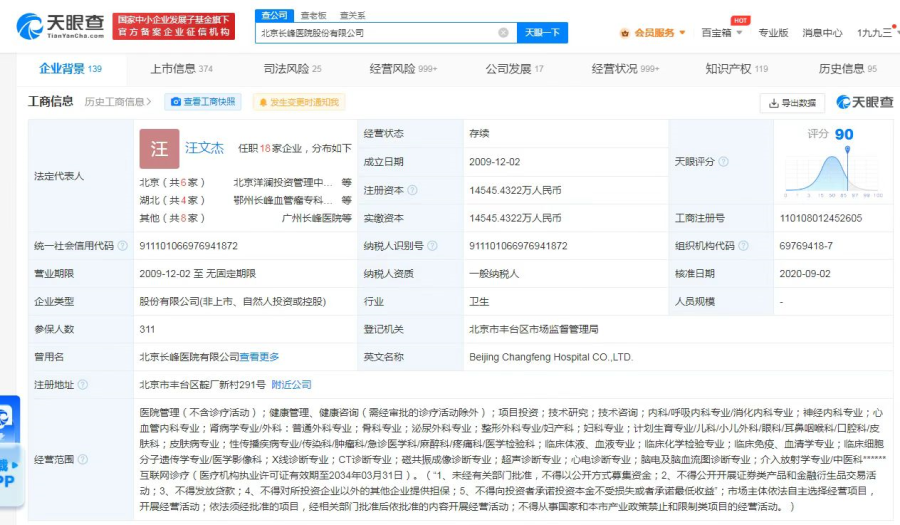
Task: Open the 会员服务 dropdown
Action: pos(653,33)
